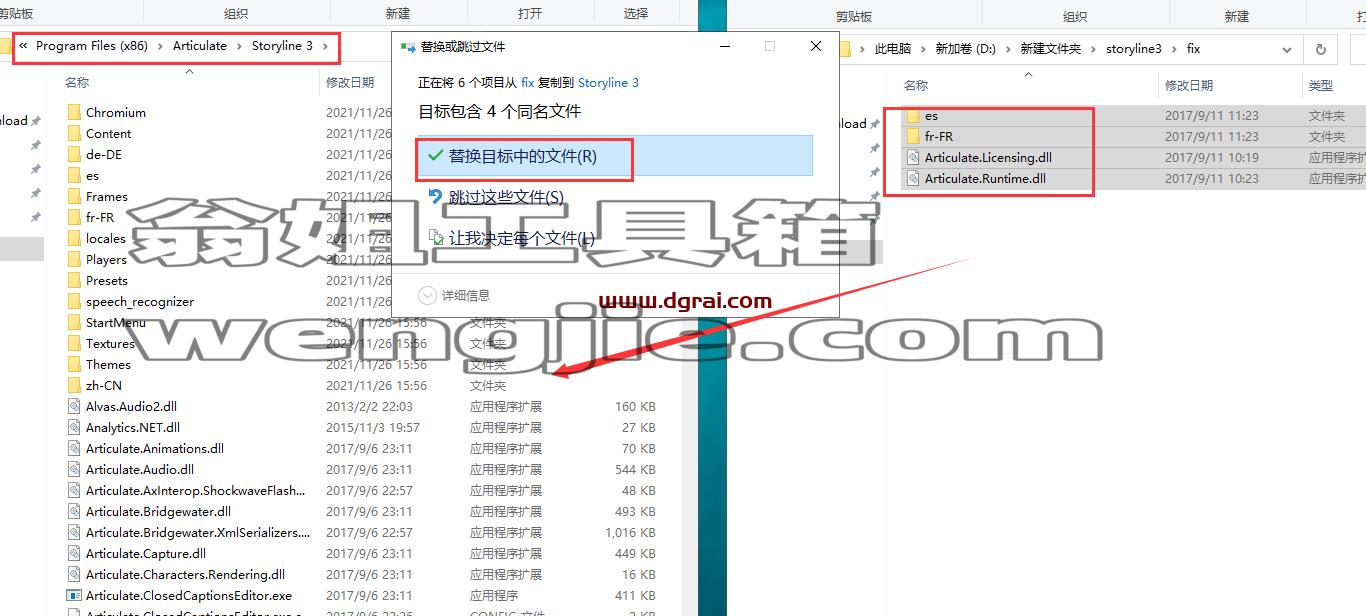Sort left window by 修改日期 column
Image resolution: width=1366 pixels, height=616 pixels.
pyautogui.click(x=350, y=83)
